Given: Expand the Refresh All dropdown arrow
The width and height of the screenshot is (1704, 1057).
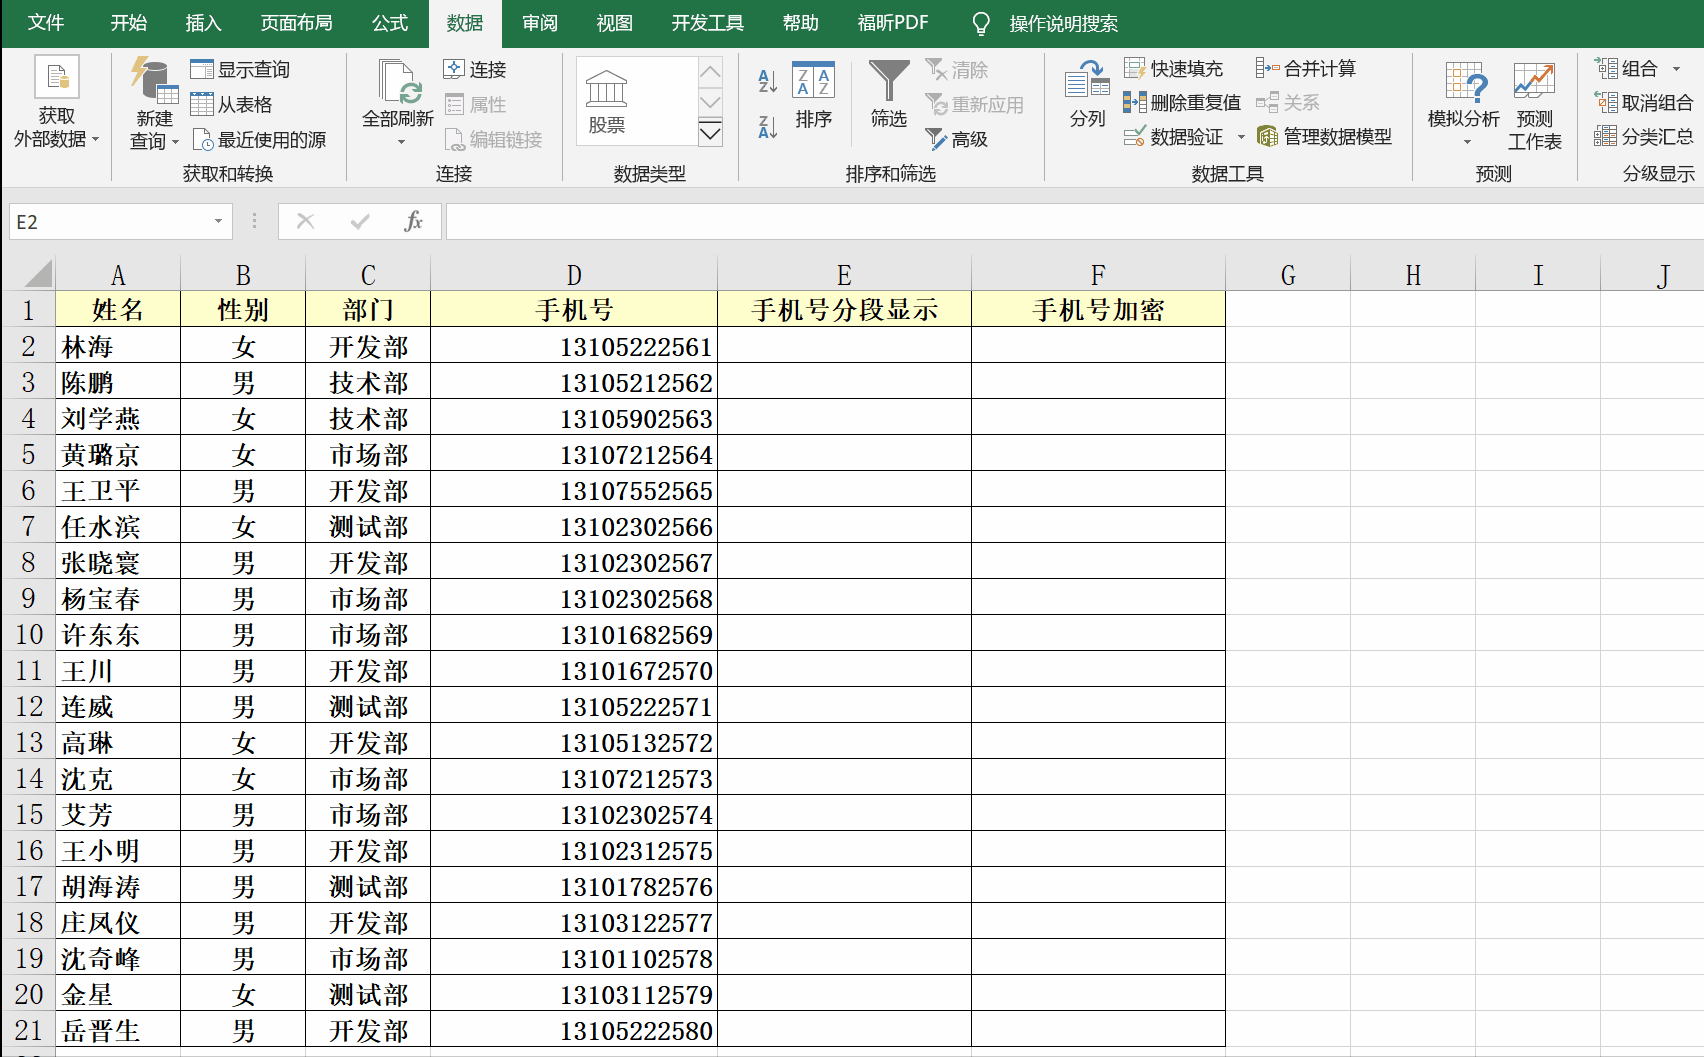Looking at the screenshot, I should 401,142.
